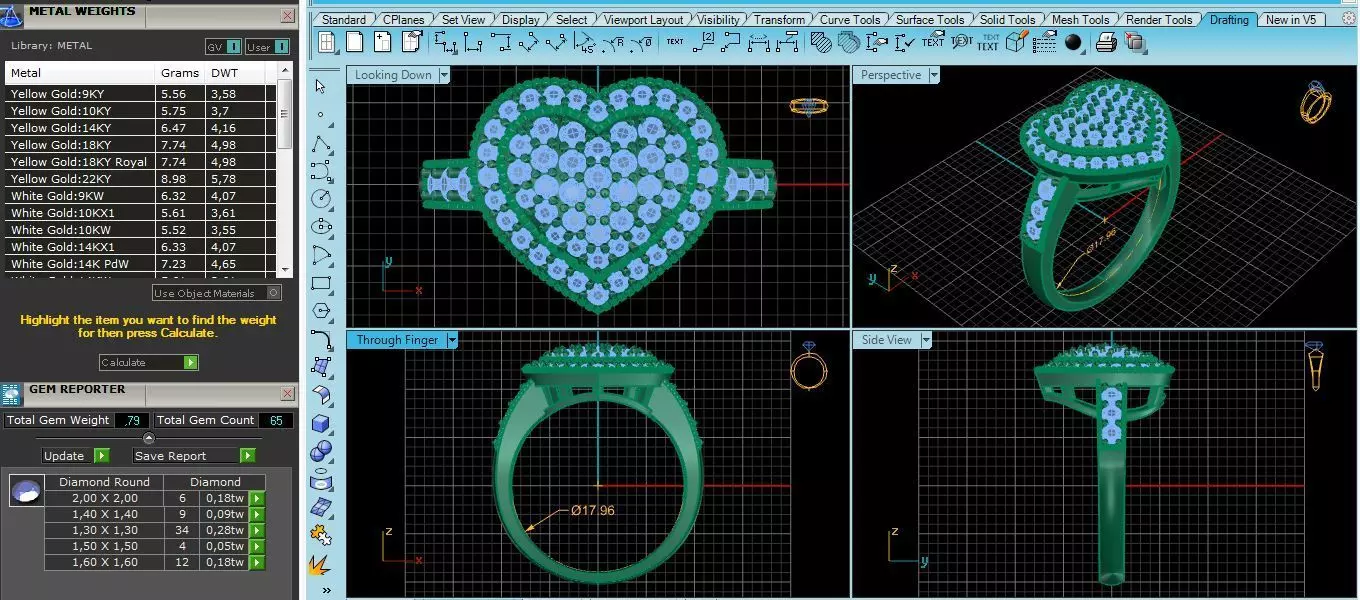
Task: Select the Yellow Gold:18KY Royal row
Action: (140, 162)
